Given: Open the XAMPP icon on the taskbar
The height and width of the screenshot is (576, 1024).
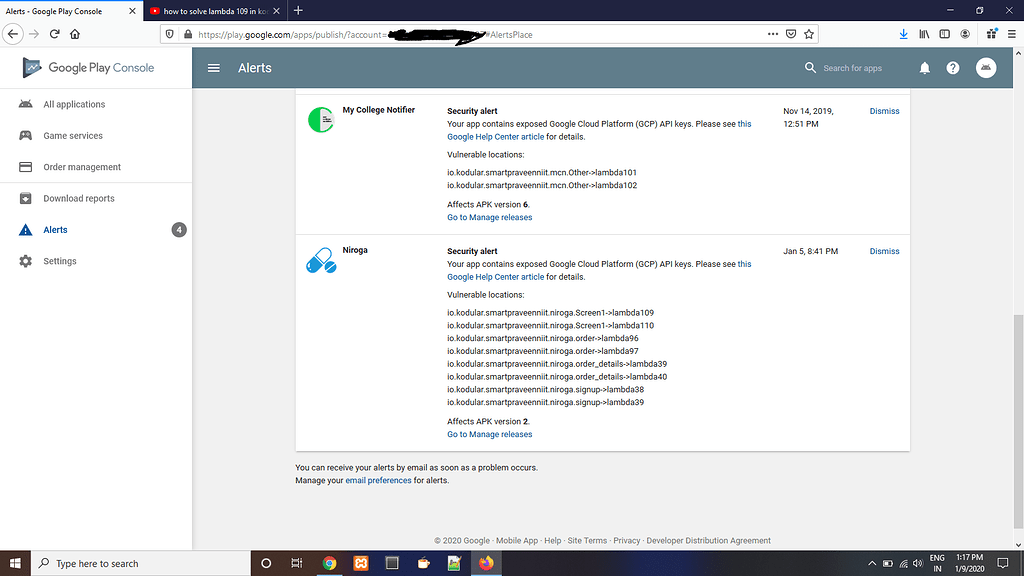Looking at the screenshot, I should tap(360, 563).
